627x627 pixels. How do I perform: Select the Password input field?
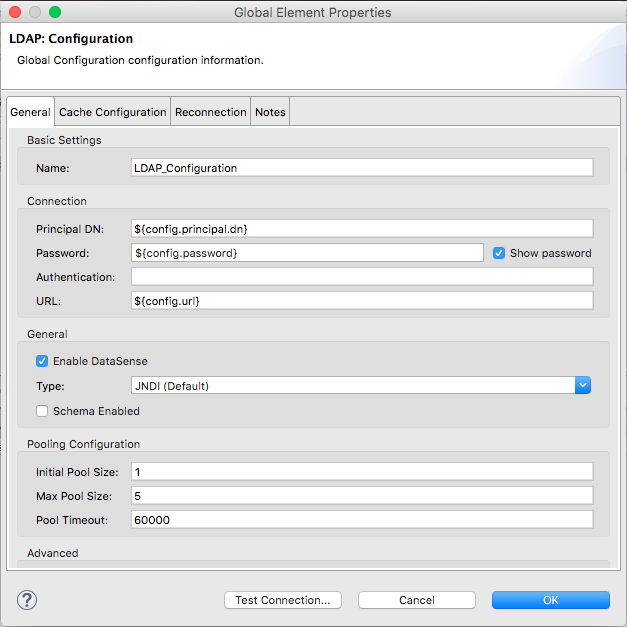tap(307, 253)
